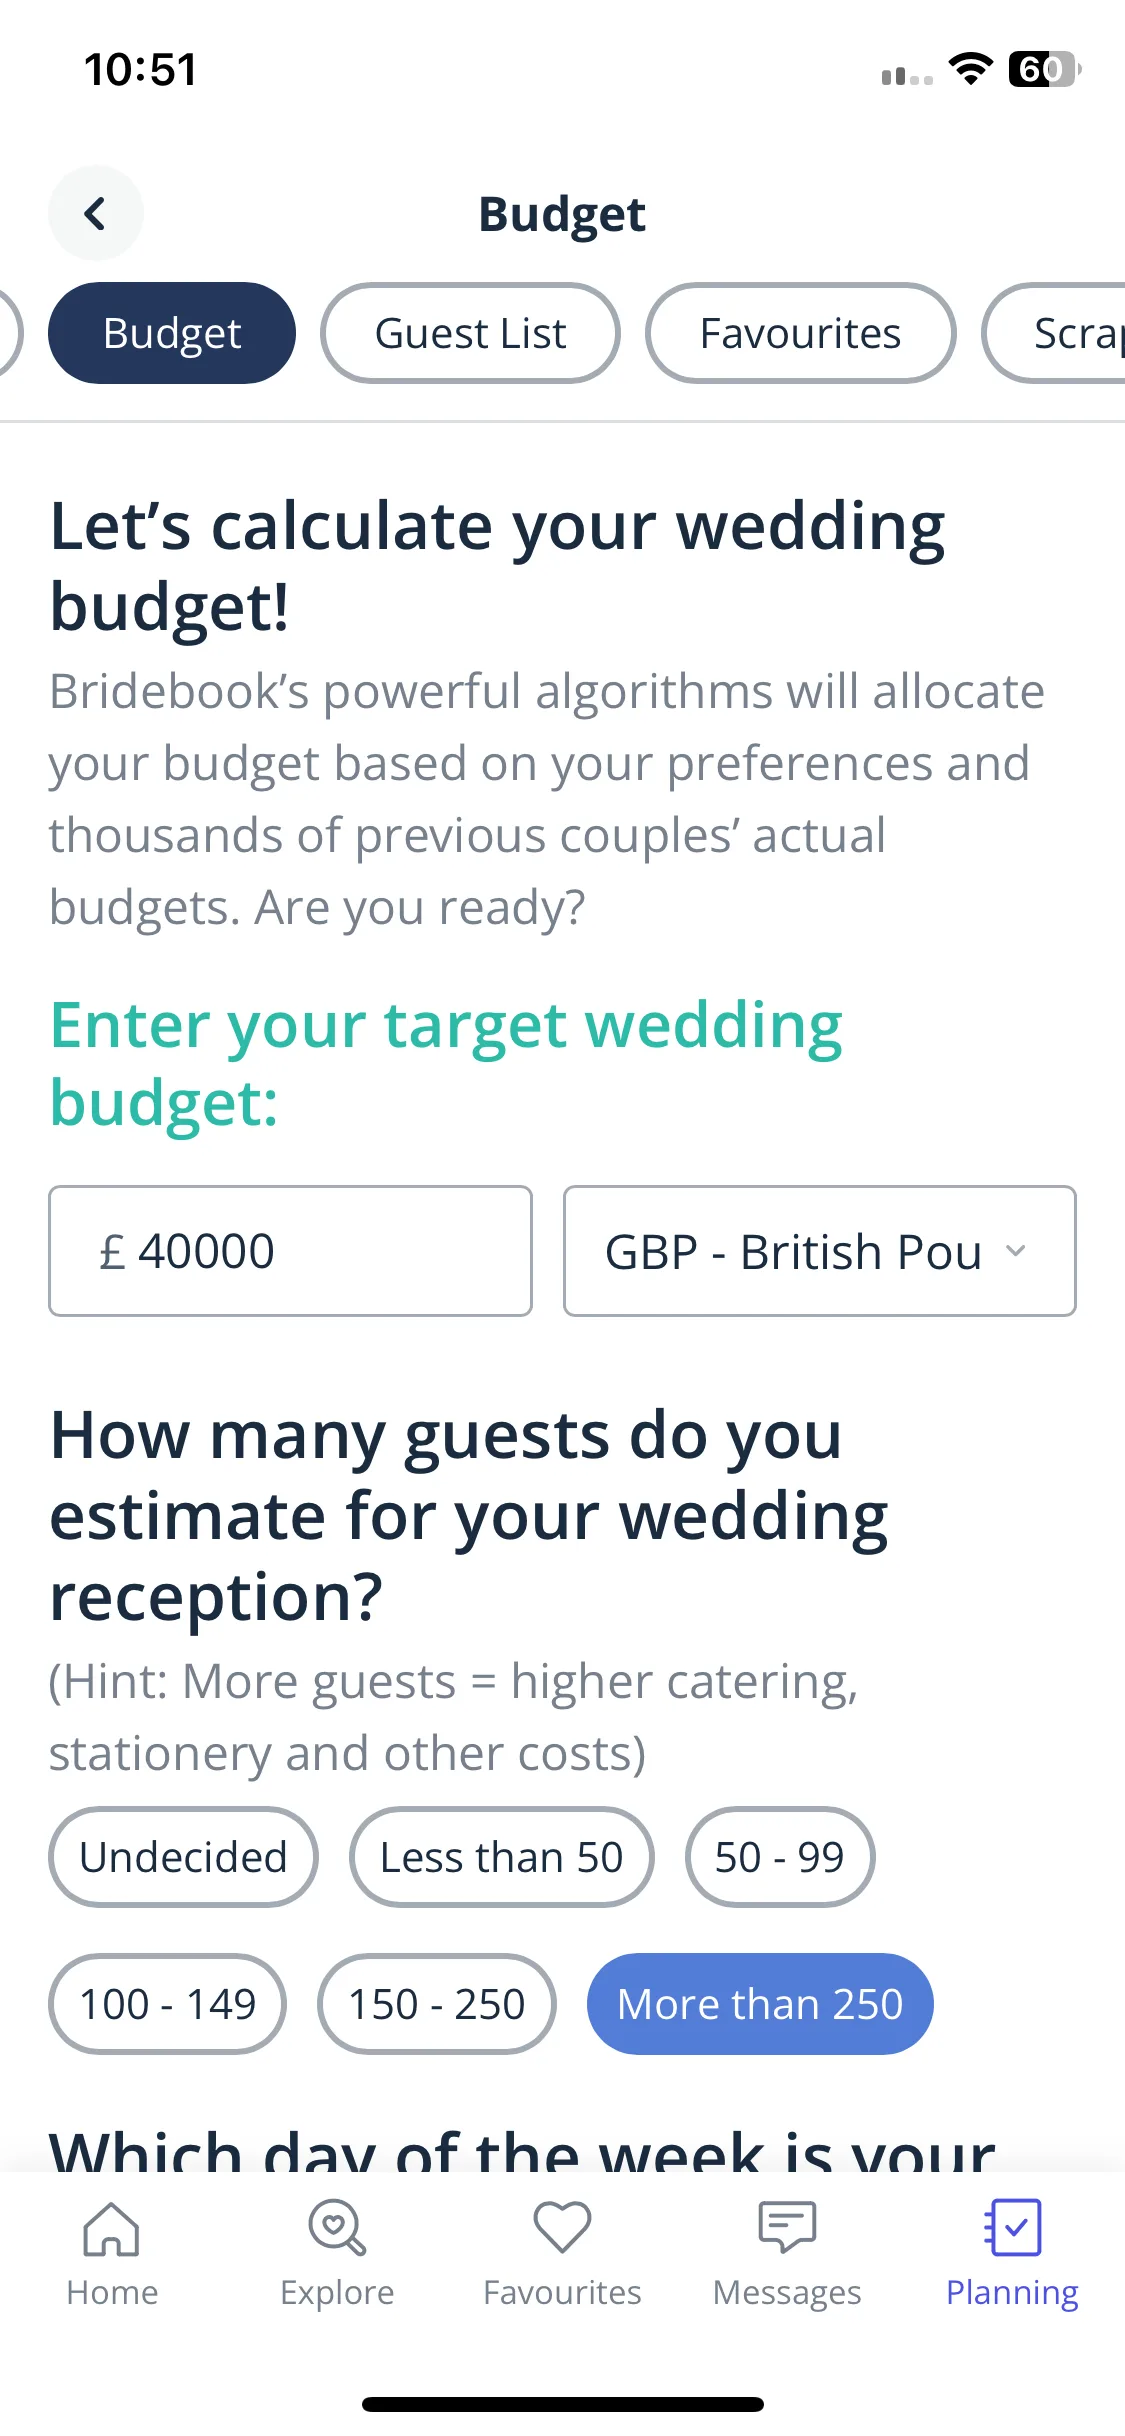
Task: Open the GBP currency dropdown
Action: click(820, 1251)
